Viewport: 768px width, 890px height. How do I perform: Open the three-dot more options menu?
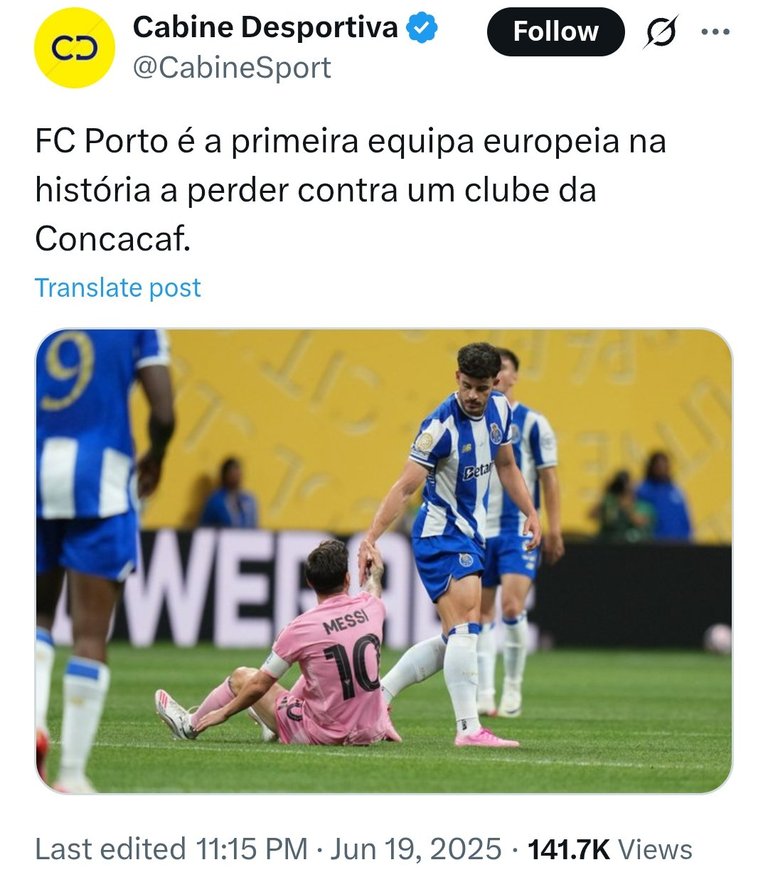[x=715, y=32]
